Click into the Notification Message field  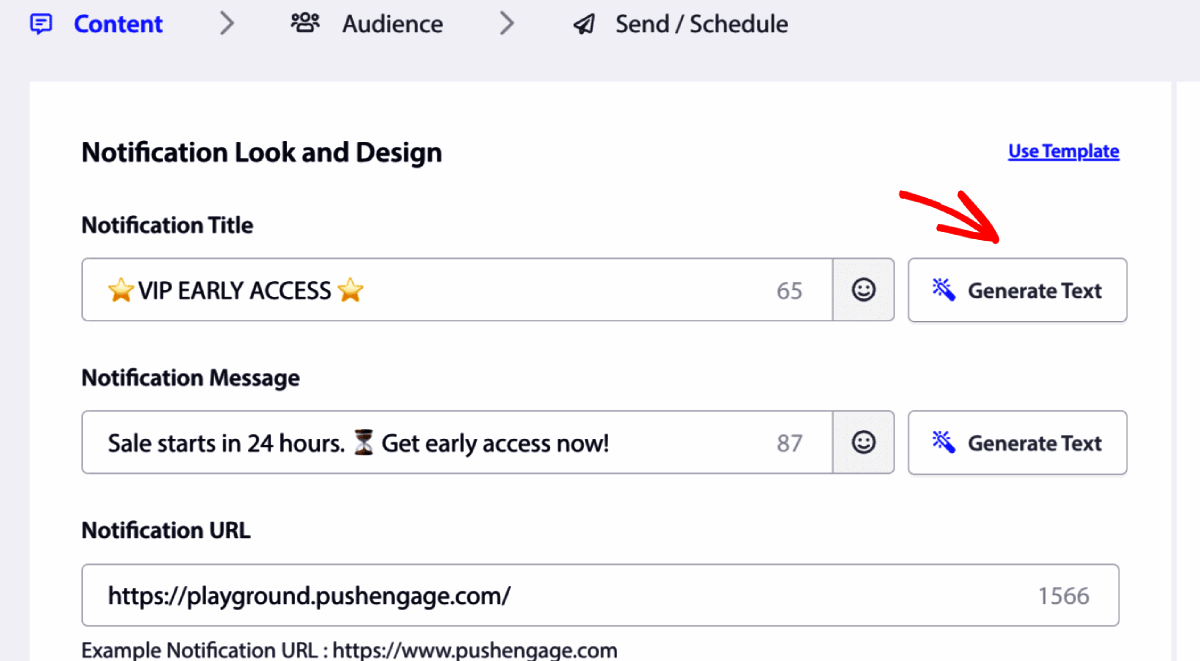pos(457,442)
